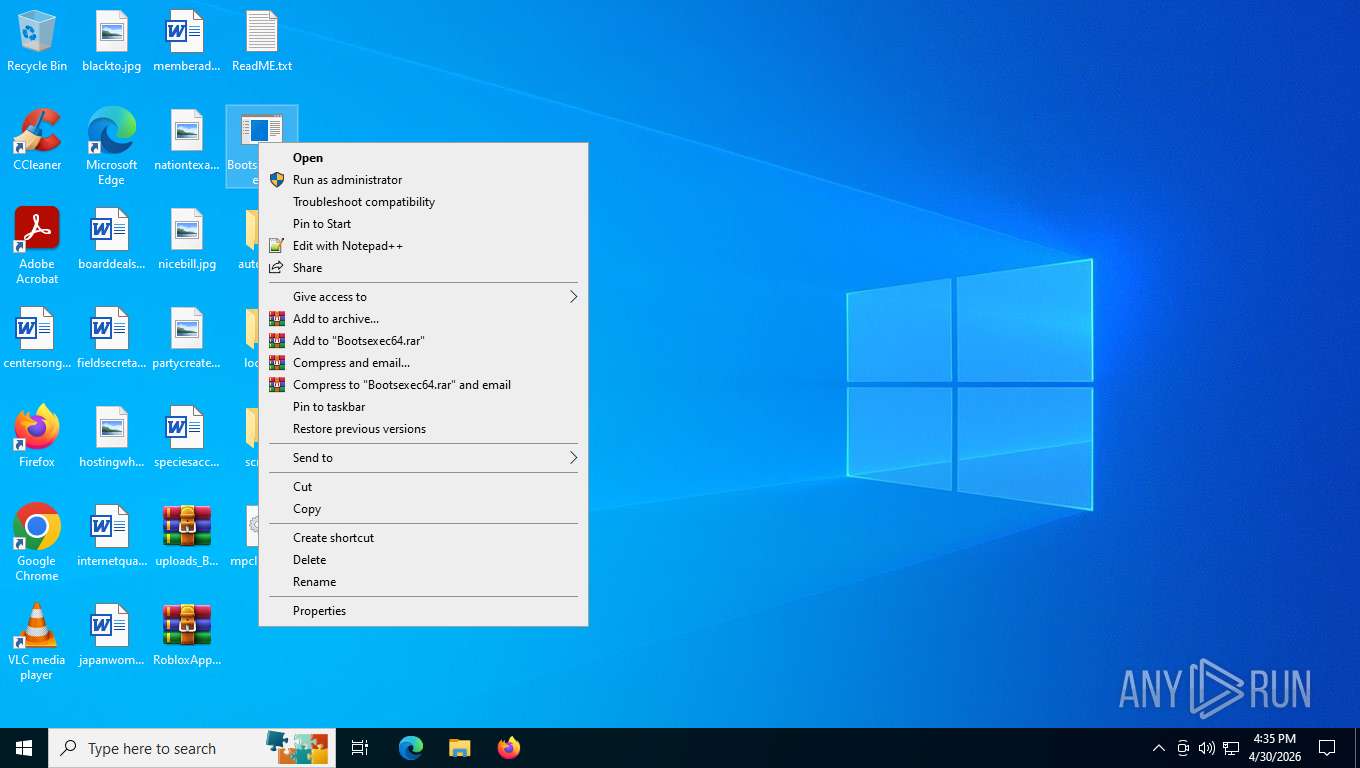This screenshot has height=768, width=1360.
Task: Open the Windows Start menu
Action: [24, 748]
